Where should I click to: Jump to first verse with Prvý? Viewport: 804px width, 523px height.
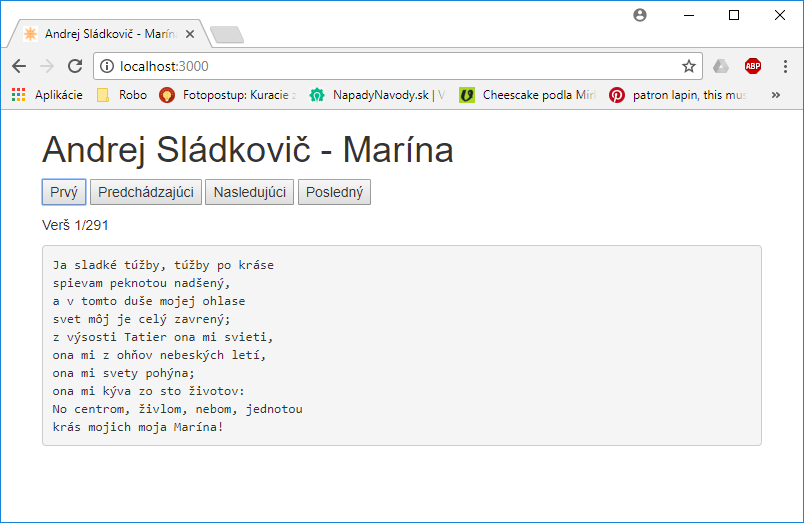pyautogui.click(x=64, y=192)
